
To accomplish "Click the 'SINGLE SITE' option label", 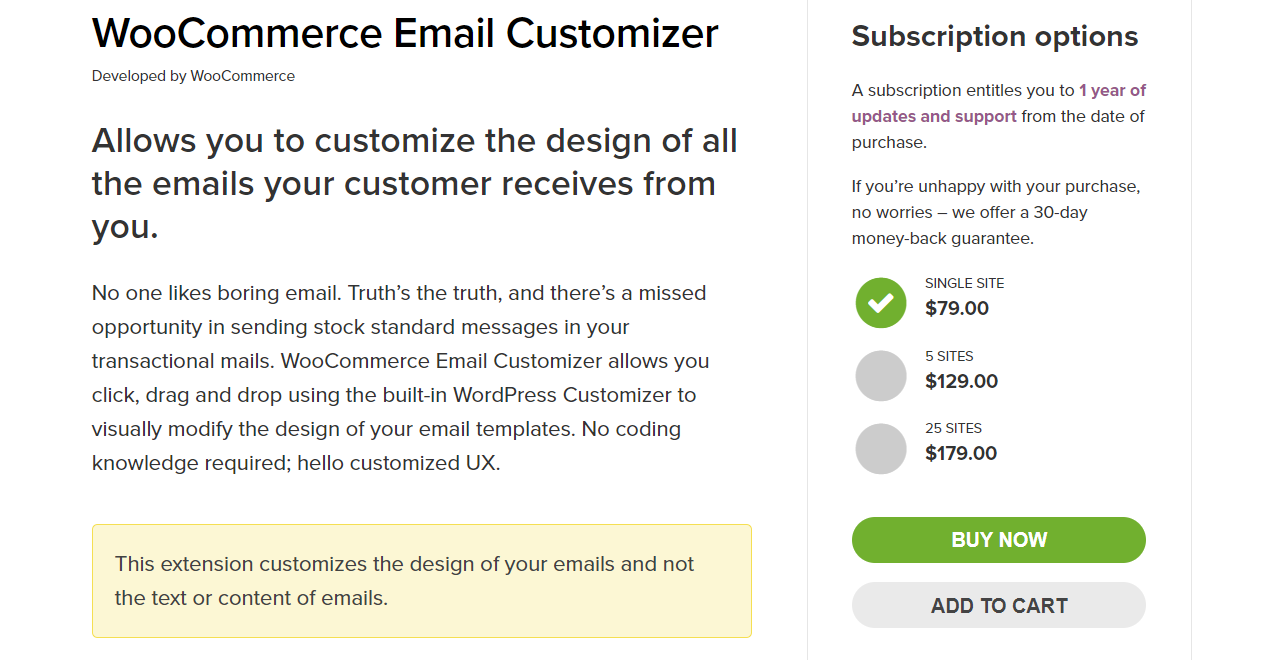I will pos(964,283).
